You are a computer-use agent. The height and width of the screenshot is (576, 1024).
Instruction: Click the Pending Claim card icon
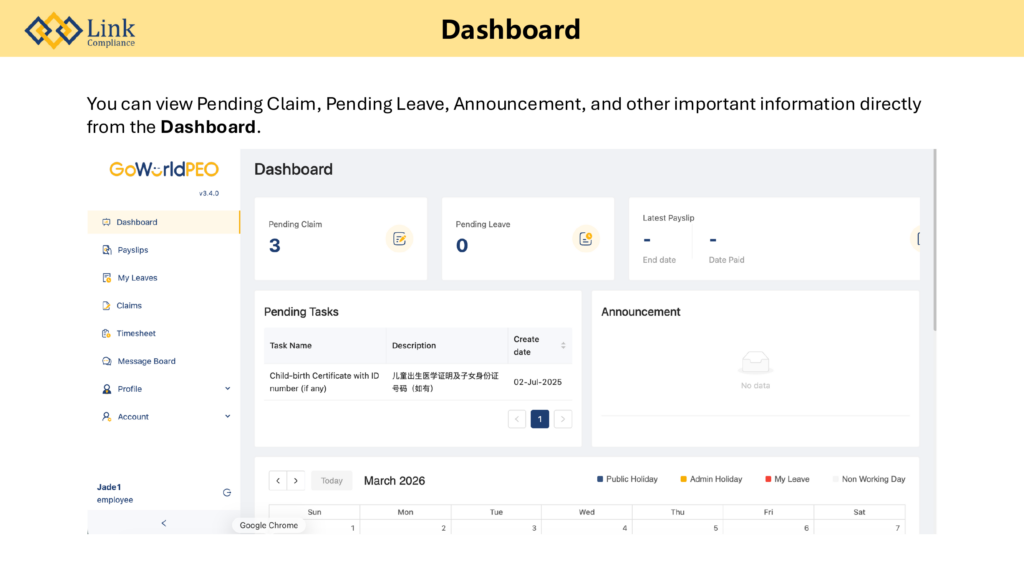[399, 238]
